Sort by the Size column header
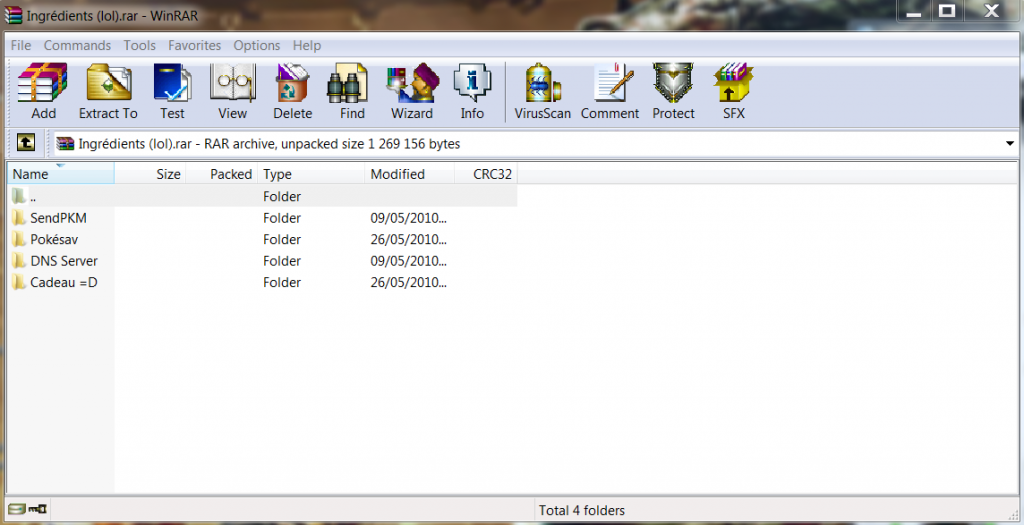This screenshot has height=525, width=1024. coord(150,174)
